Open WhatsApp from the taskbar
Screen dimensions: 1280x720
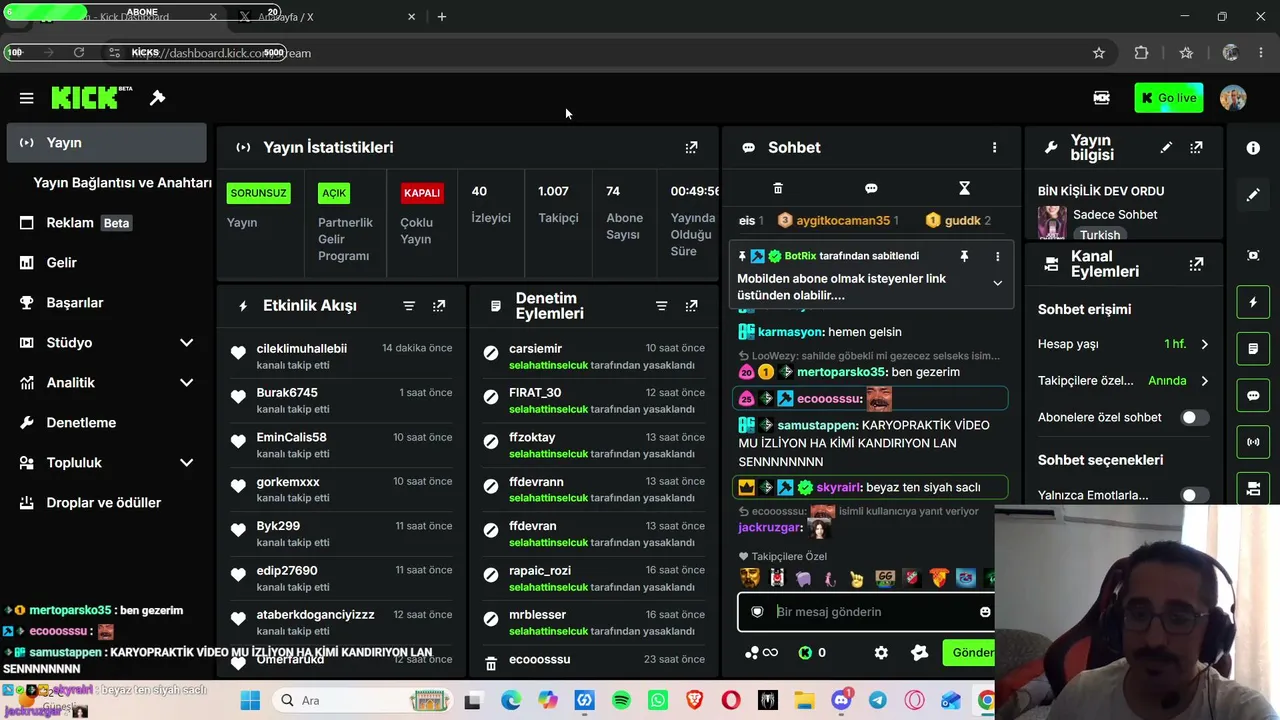[657, 700]
